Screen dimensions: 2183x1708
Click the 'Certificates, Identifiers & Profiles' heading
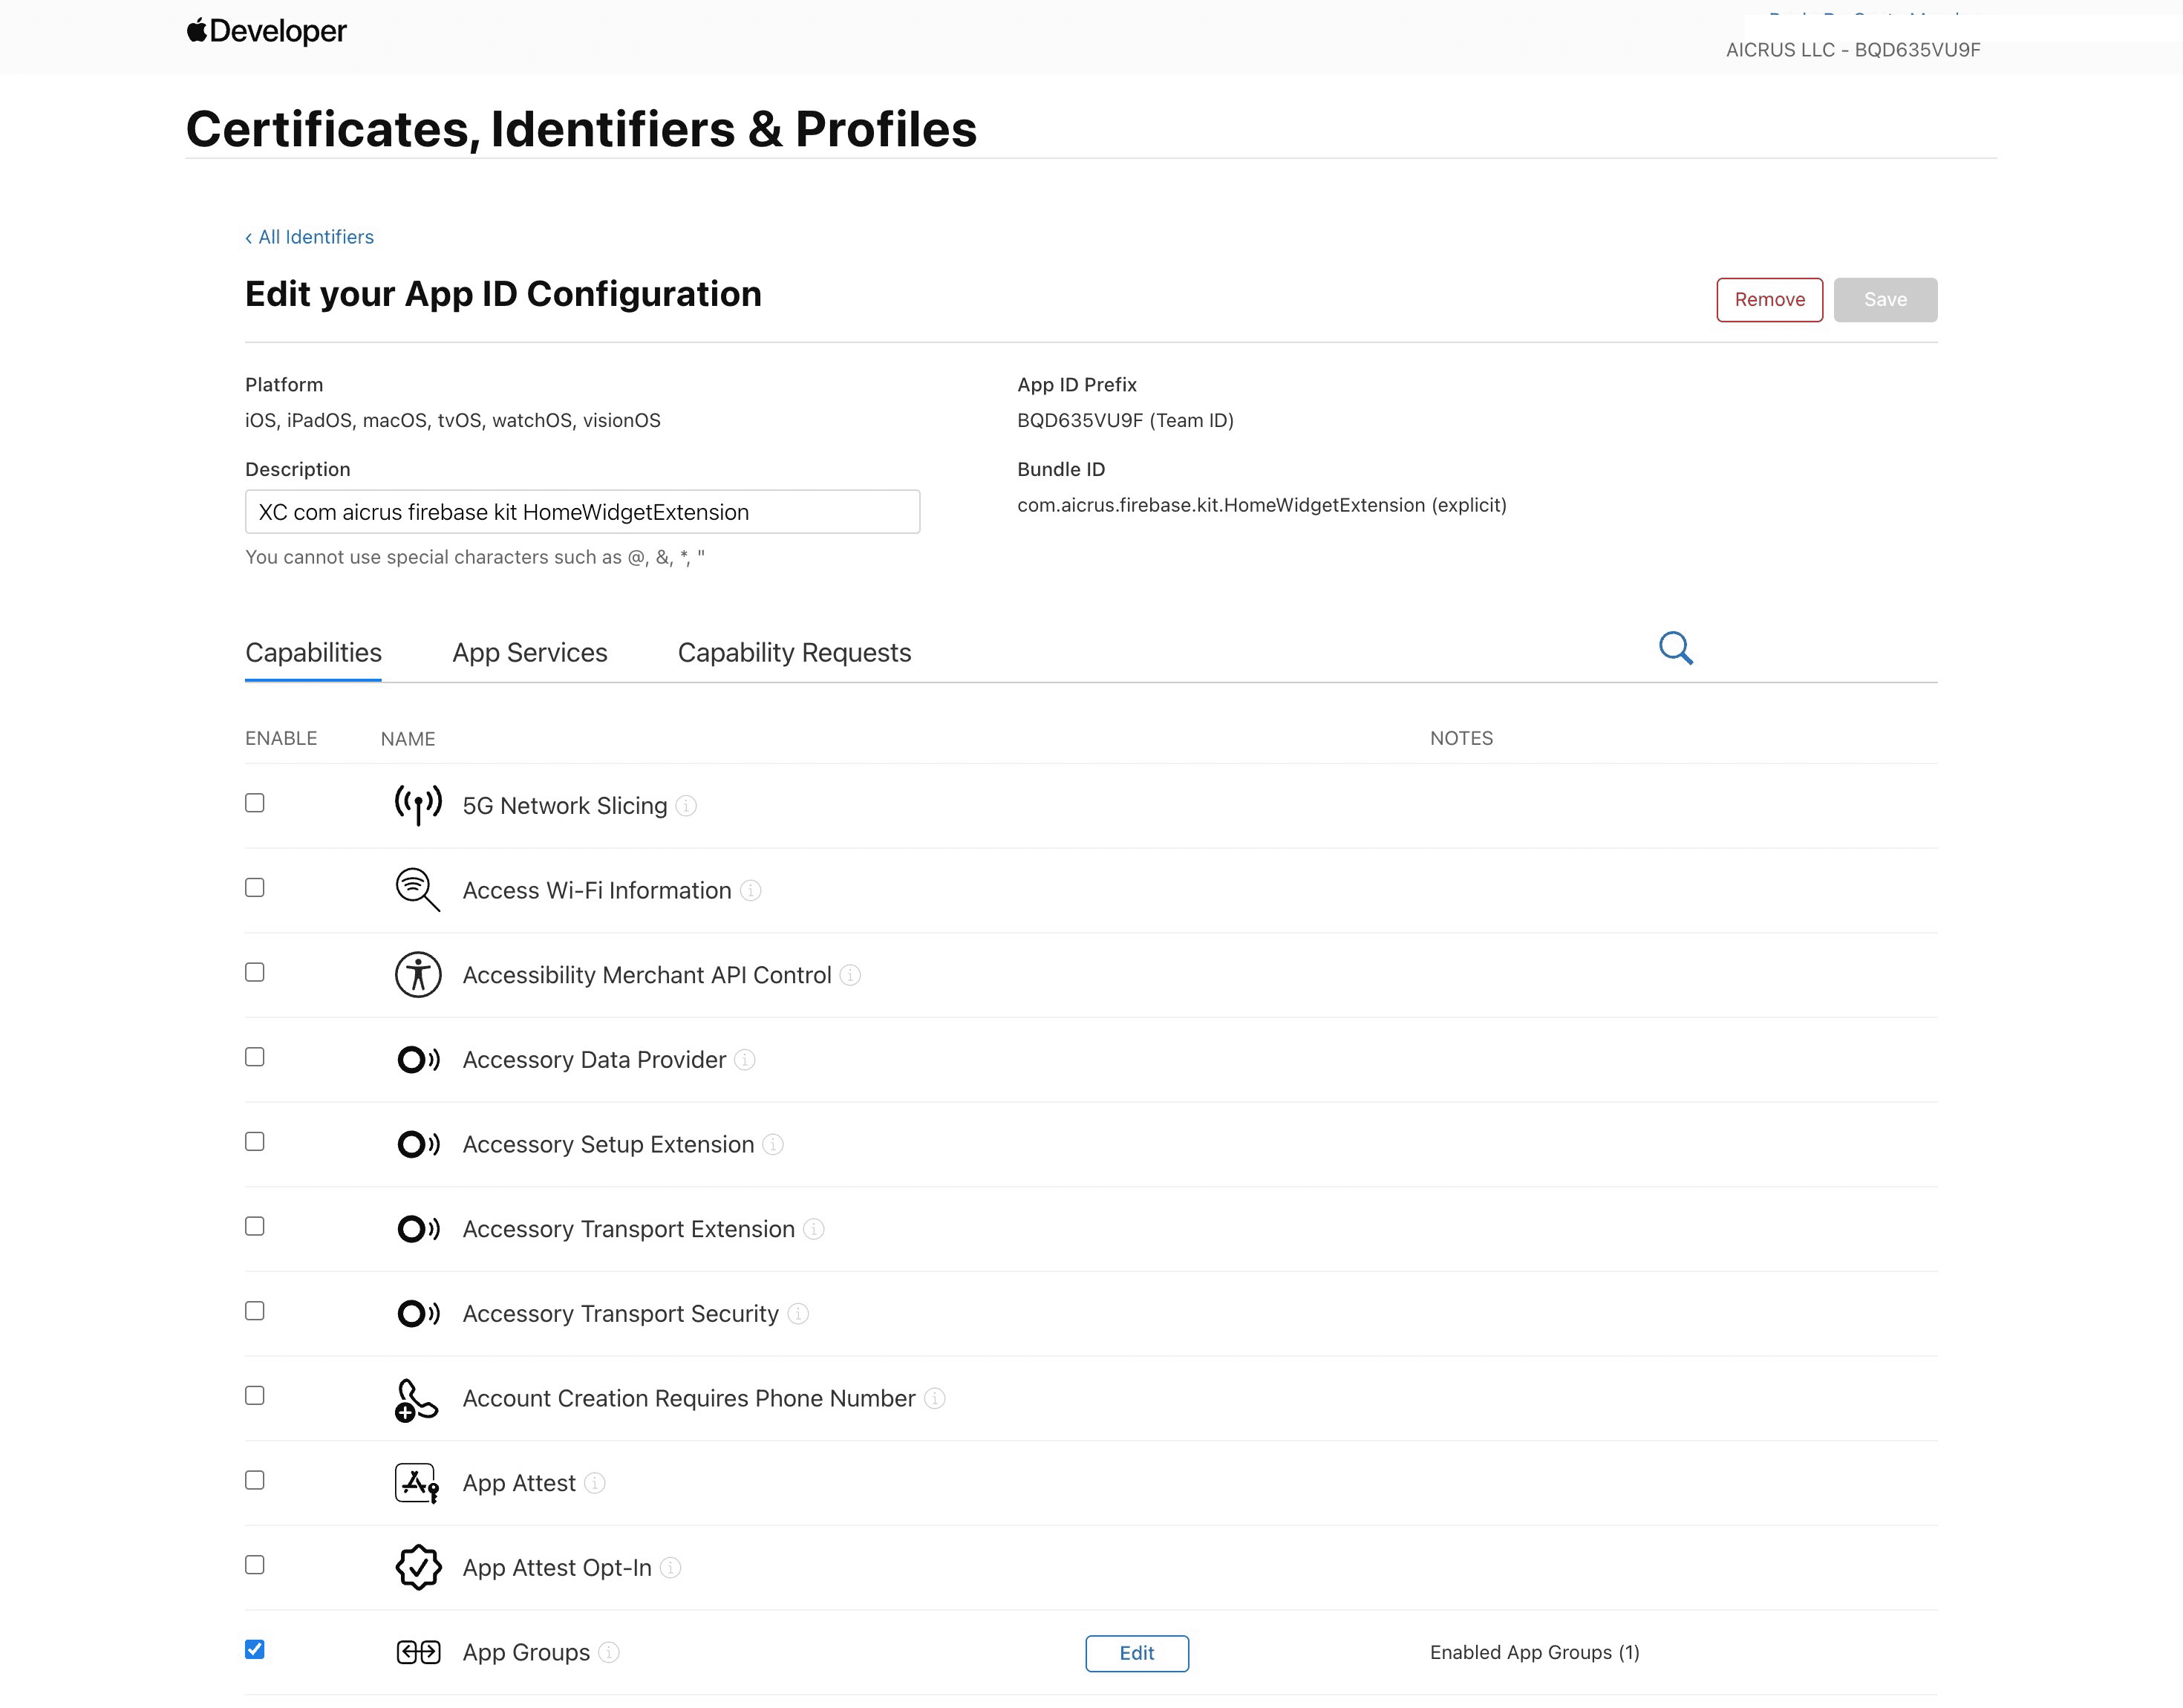581,129
